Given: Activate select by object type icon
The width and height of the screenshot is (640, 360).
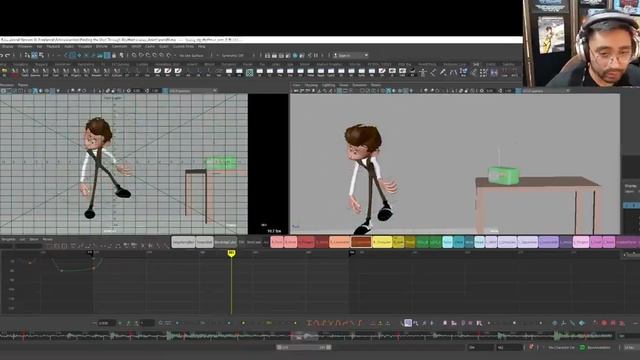Looking at the screenshot, I should point(35,55).
